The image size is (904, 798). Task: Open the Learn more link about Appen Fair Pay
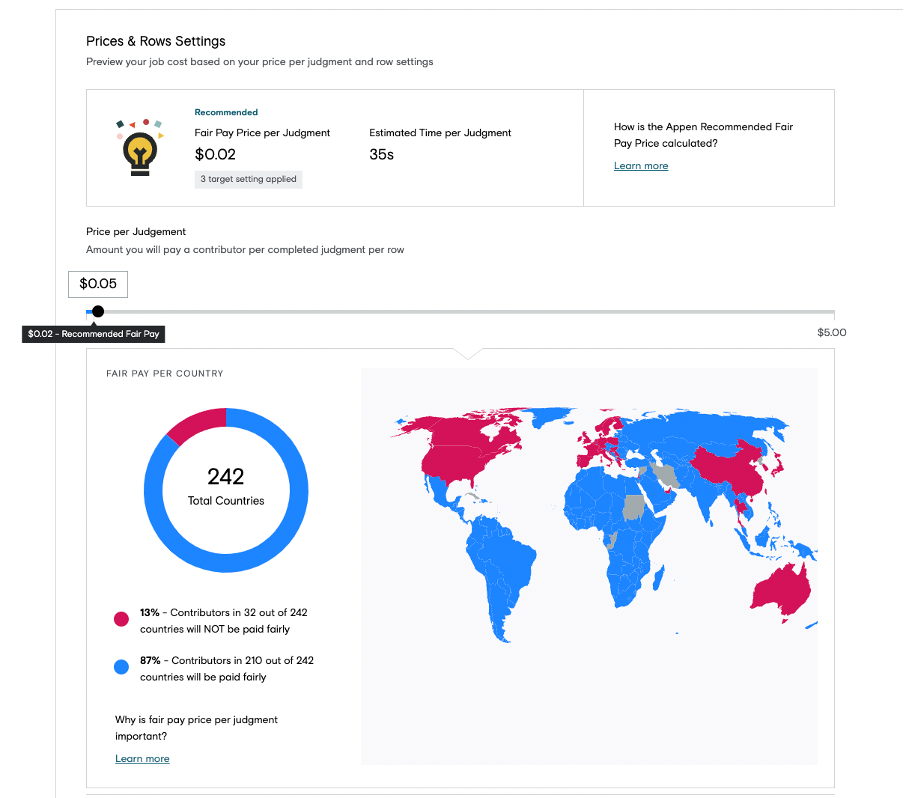click(641, 166)
